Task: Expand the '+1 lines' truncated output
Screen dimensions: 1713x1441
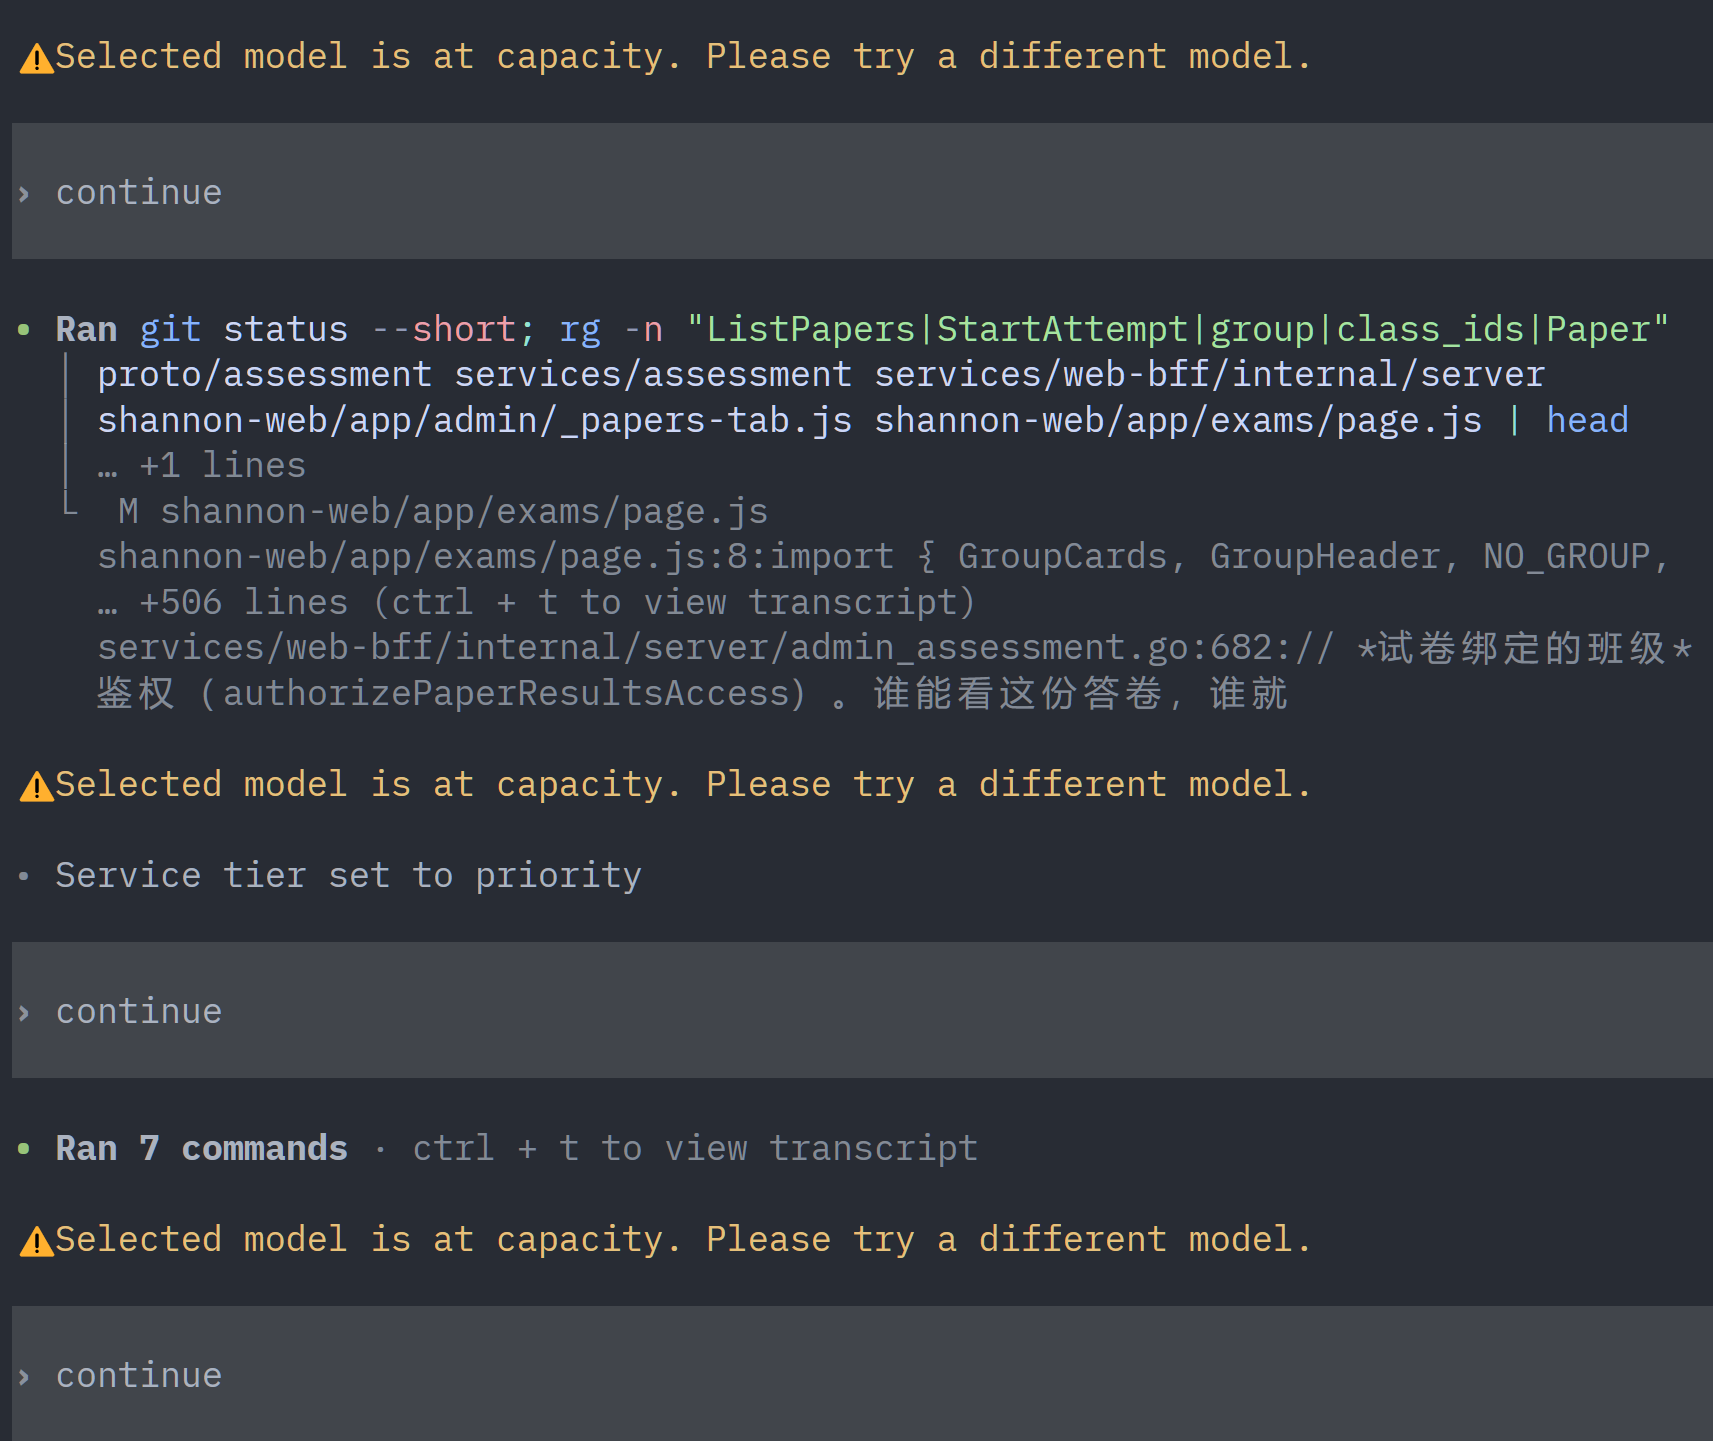Action: click(x=202, y=466)
